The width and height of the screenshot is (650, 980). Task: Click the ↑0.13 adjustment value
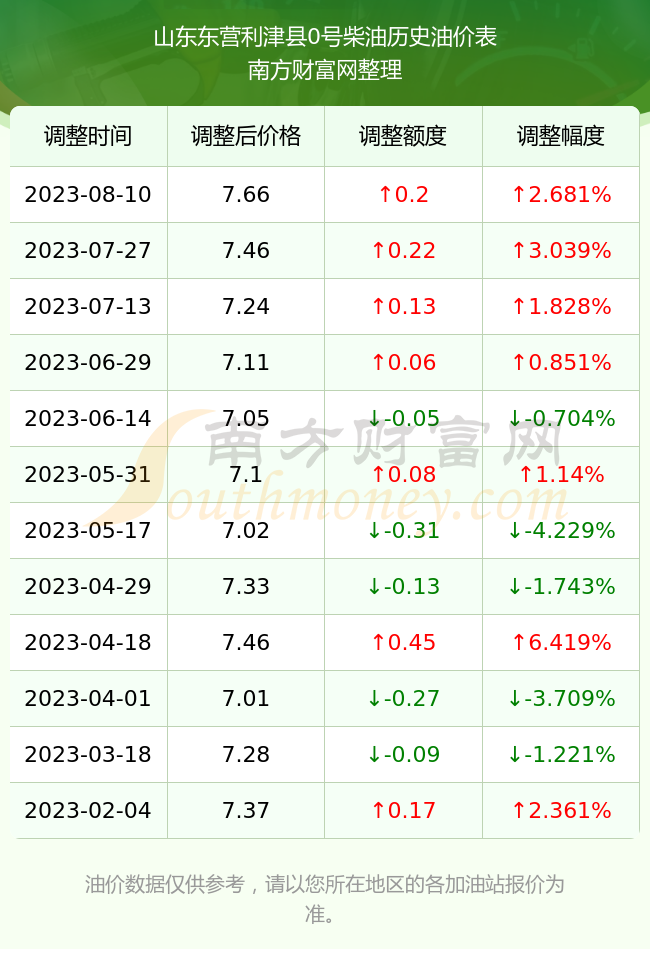tap(403, 306)
